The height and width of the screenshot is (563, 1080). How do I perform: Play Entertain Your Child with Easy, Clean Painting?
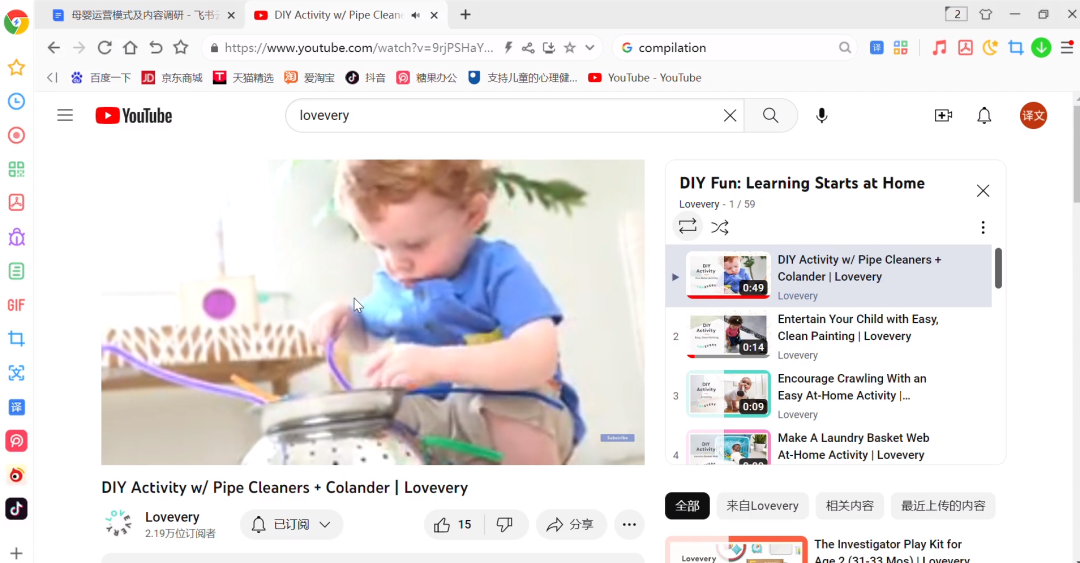pyautogui.click(x=829, y=336)
